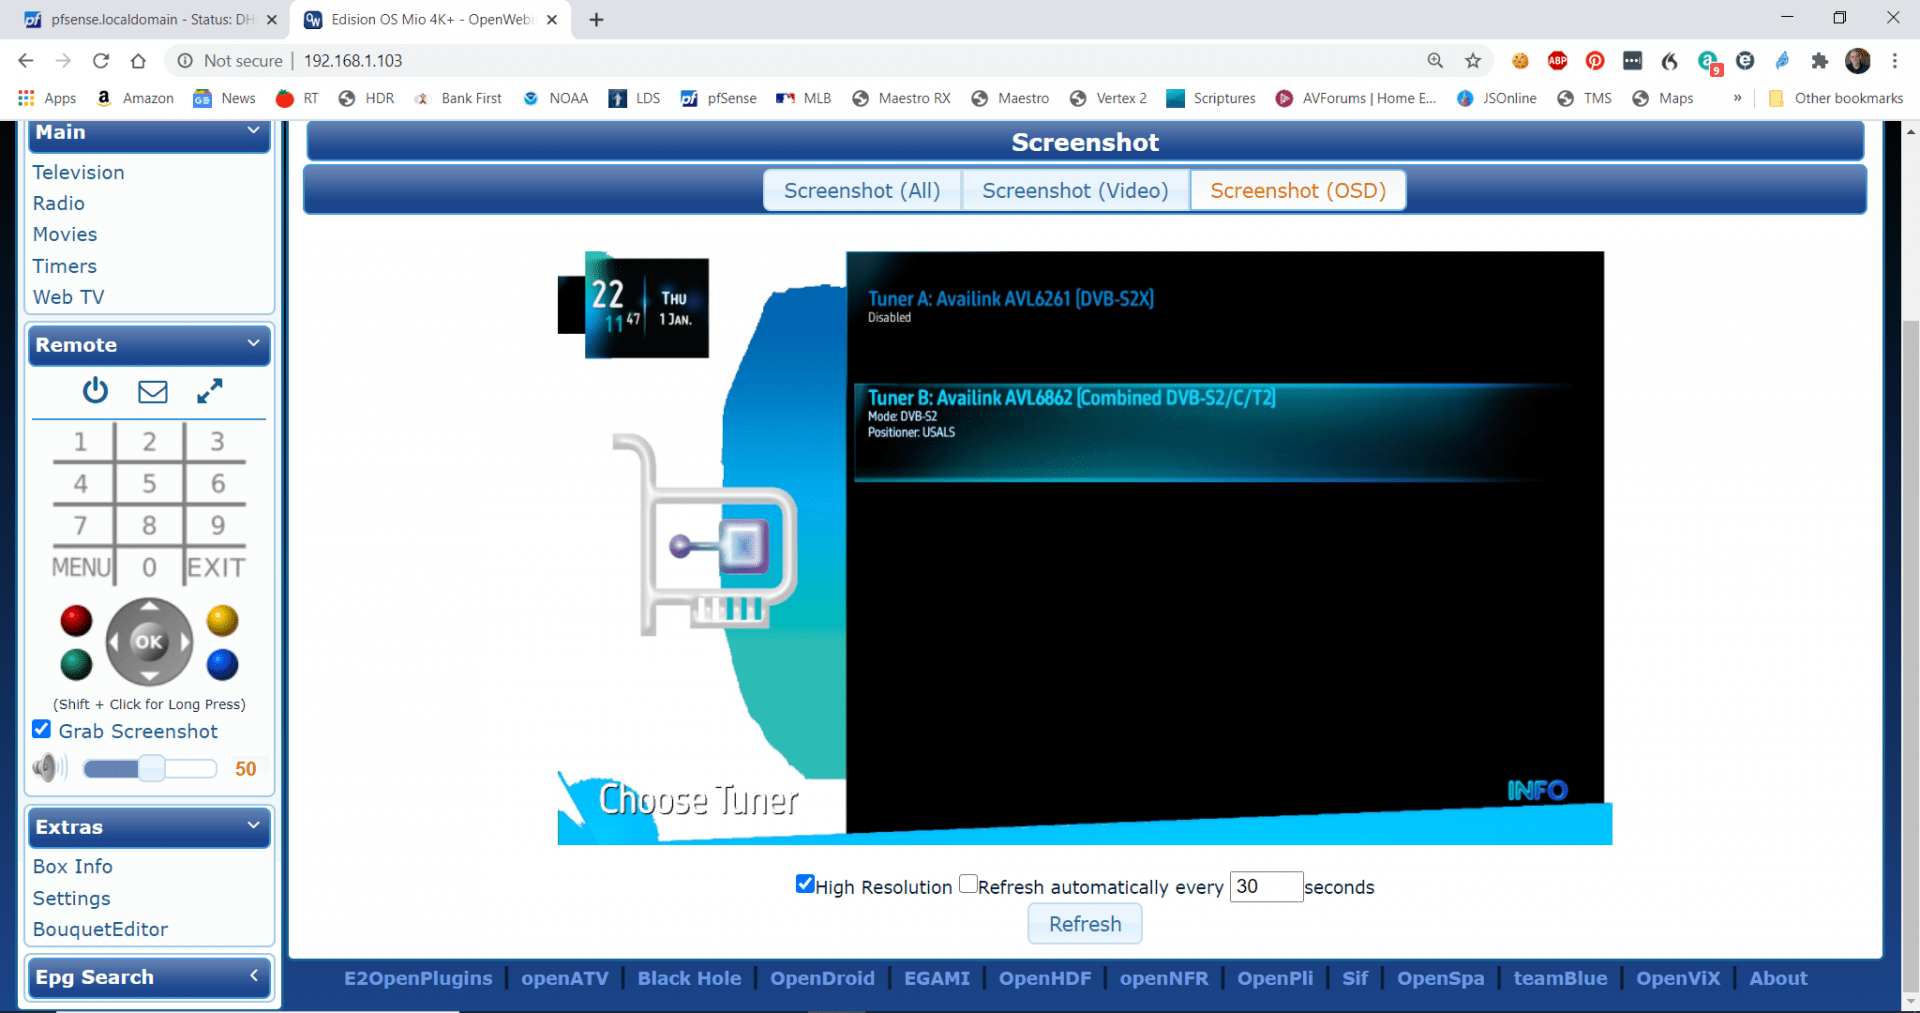This screenshot has height=1013, width=1920.
Task: Open Box Info under Extras
Action: pos(72,866)
